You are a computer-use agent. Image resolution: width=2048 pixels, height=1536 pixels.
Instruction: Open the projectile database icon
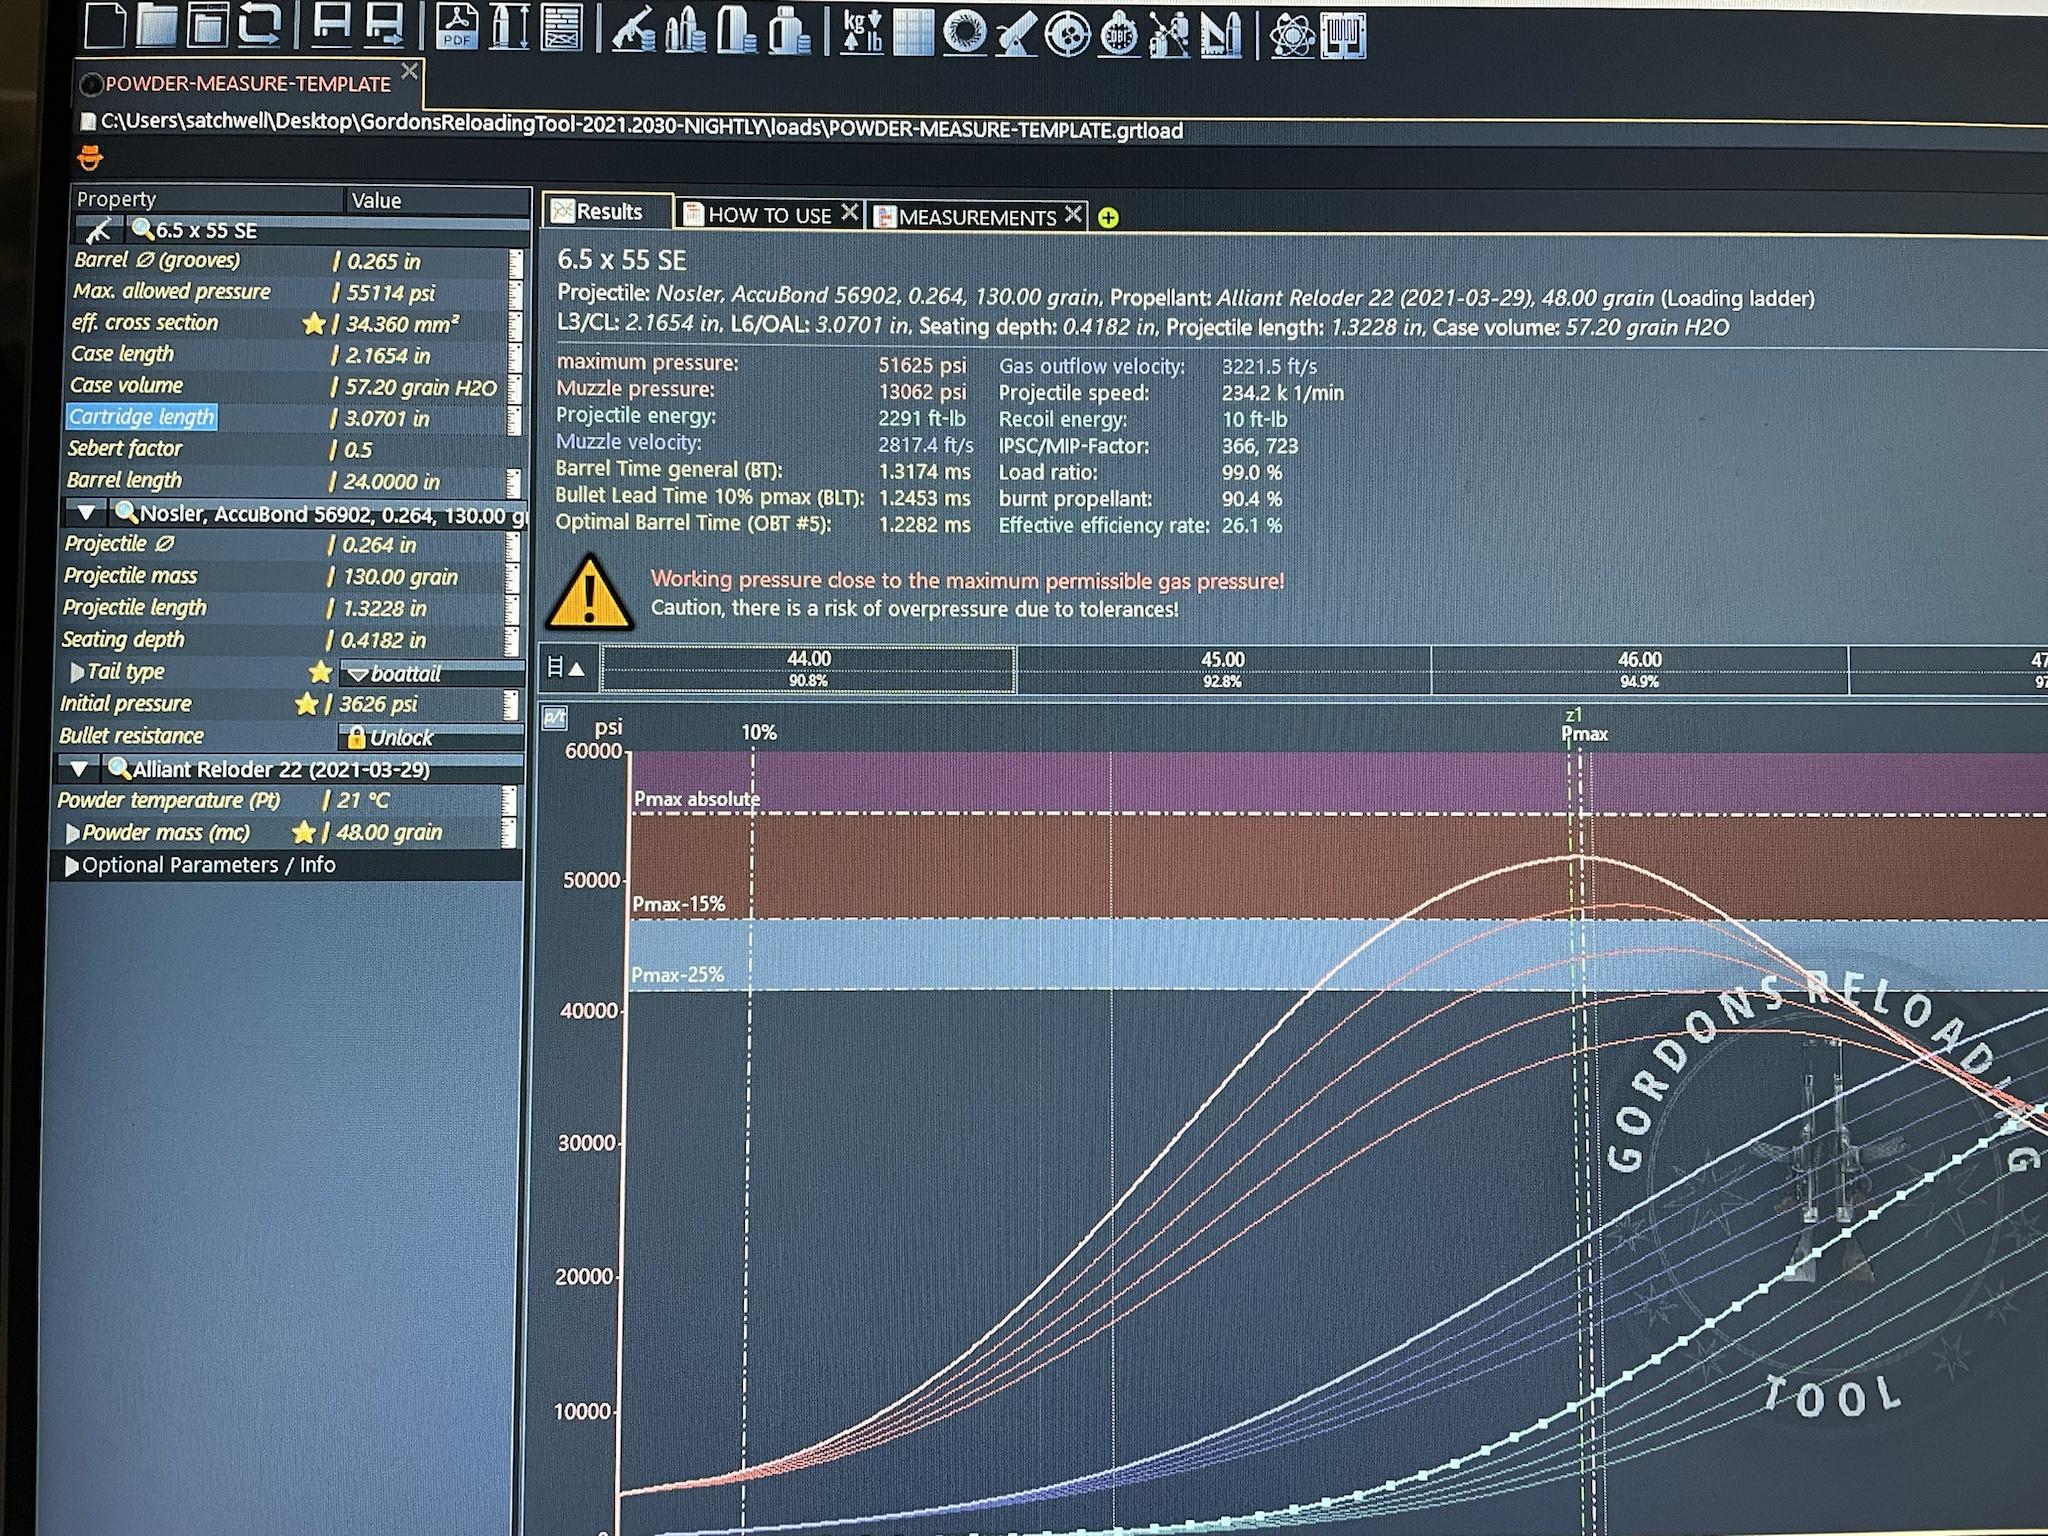[737, 30]
